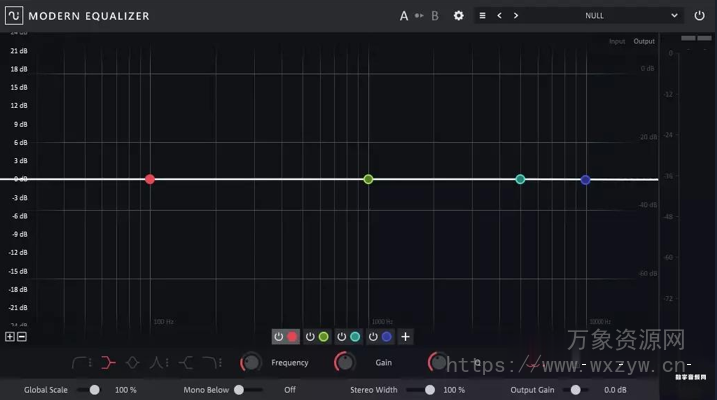The width and height of the screenshot is (717, 400).
Task: Select the green band node
Action: 368,179
